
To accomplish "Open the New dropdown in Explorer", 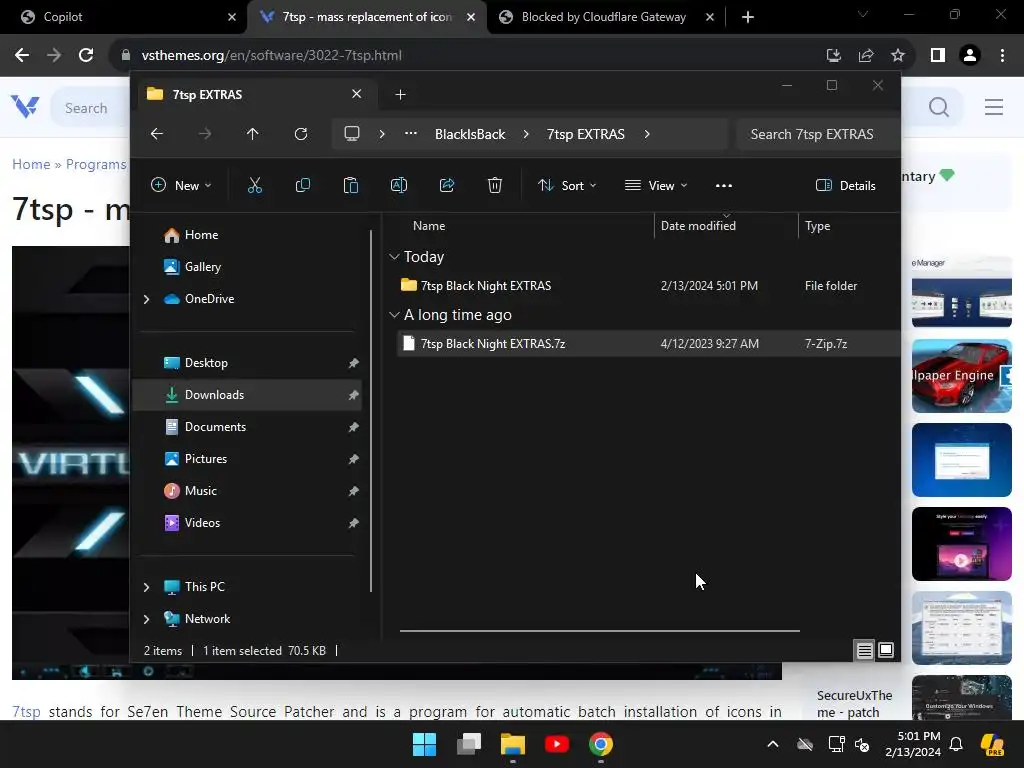I will (x=181, y=185).
